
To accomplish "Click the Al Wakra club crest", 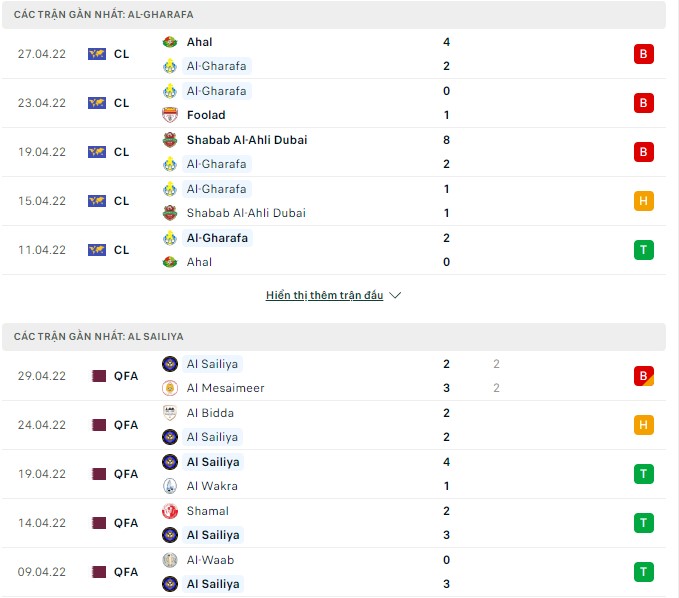I will (170, 486).
